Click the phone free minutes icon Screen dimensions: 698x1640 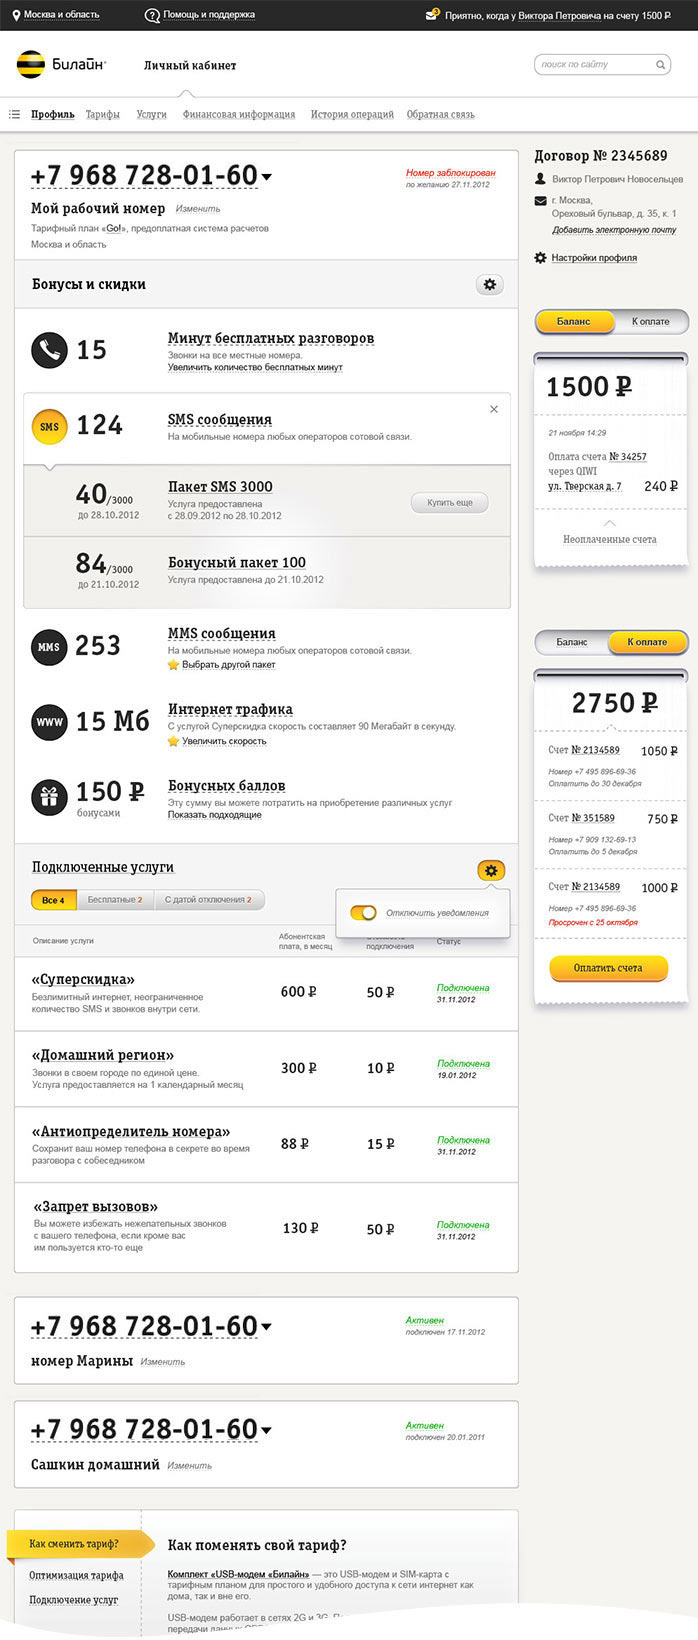(49, 350)
